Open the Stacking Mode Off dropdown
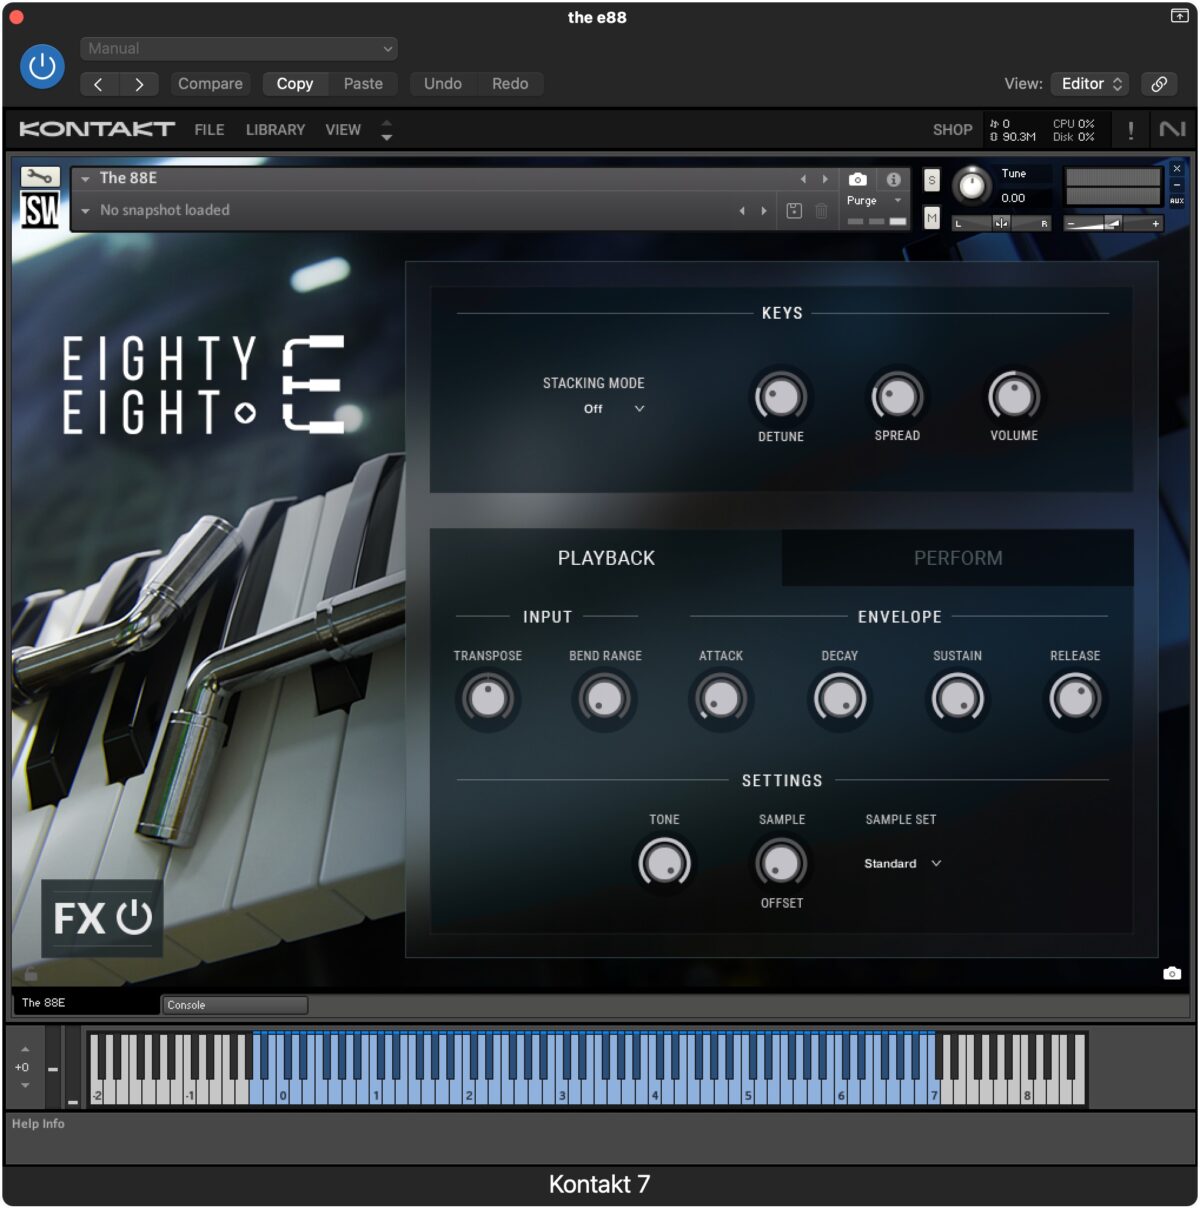The image size is (1200, 1208). point(613,409)
